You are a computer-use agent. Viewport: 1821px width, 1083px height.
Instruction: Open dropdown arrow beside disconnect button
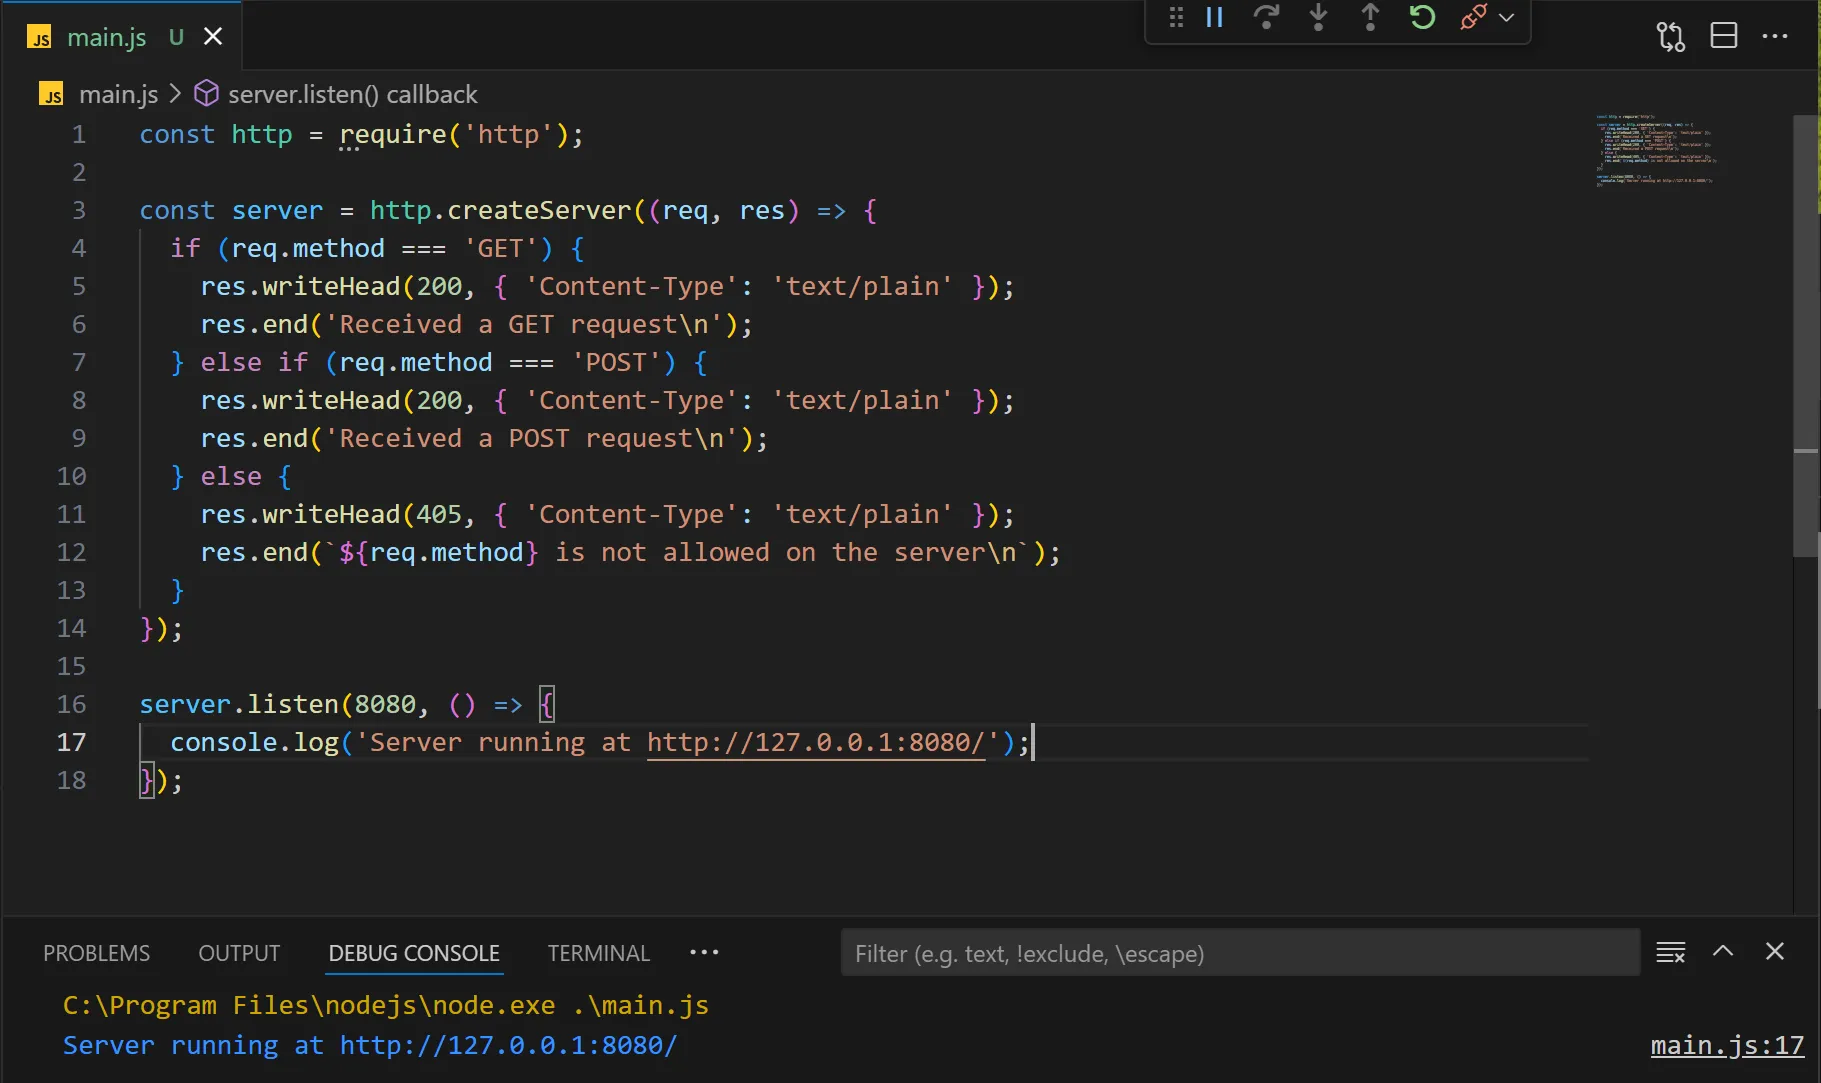pos(1507,17)
